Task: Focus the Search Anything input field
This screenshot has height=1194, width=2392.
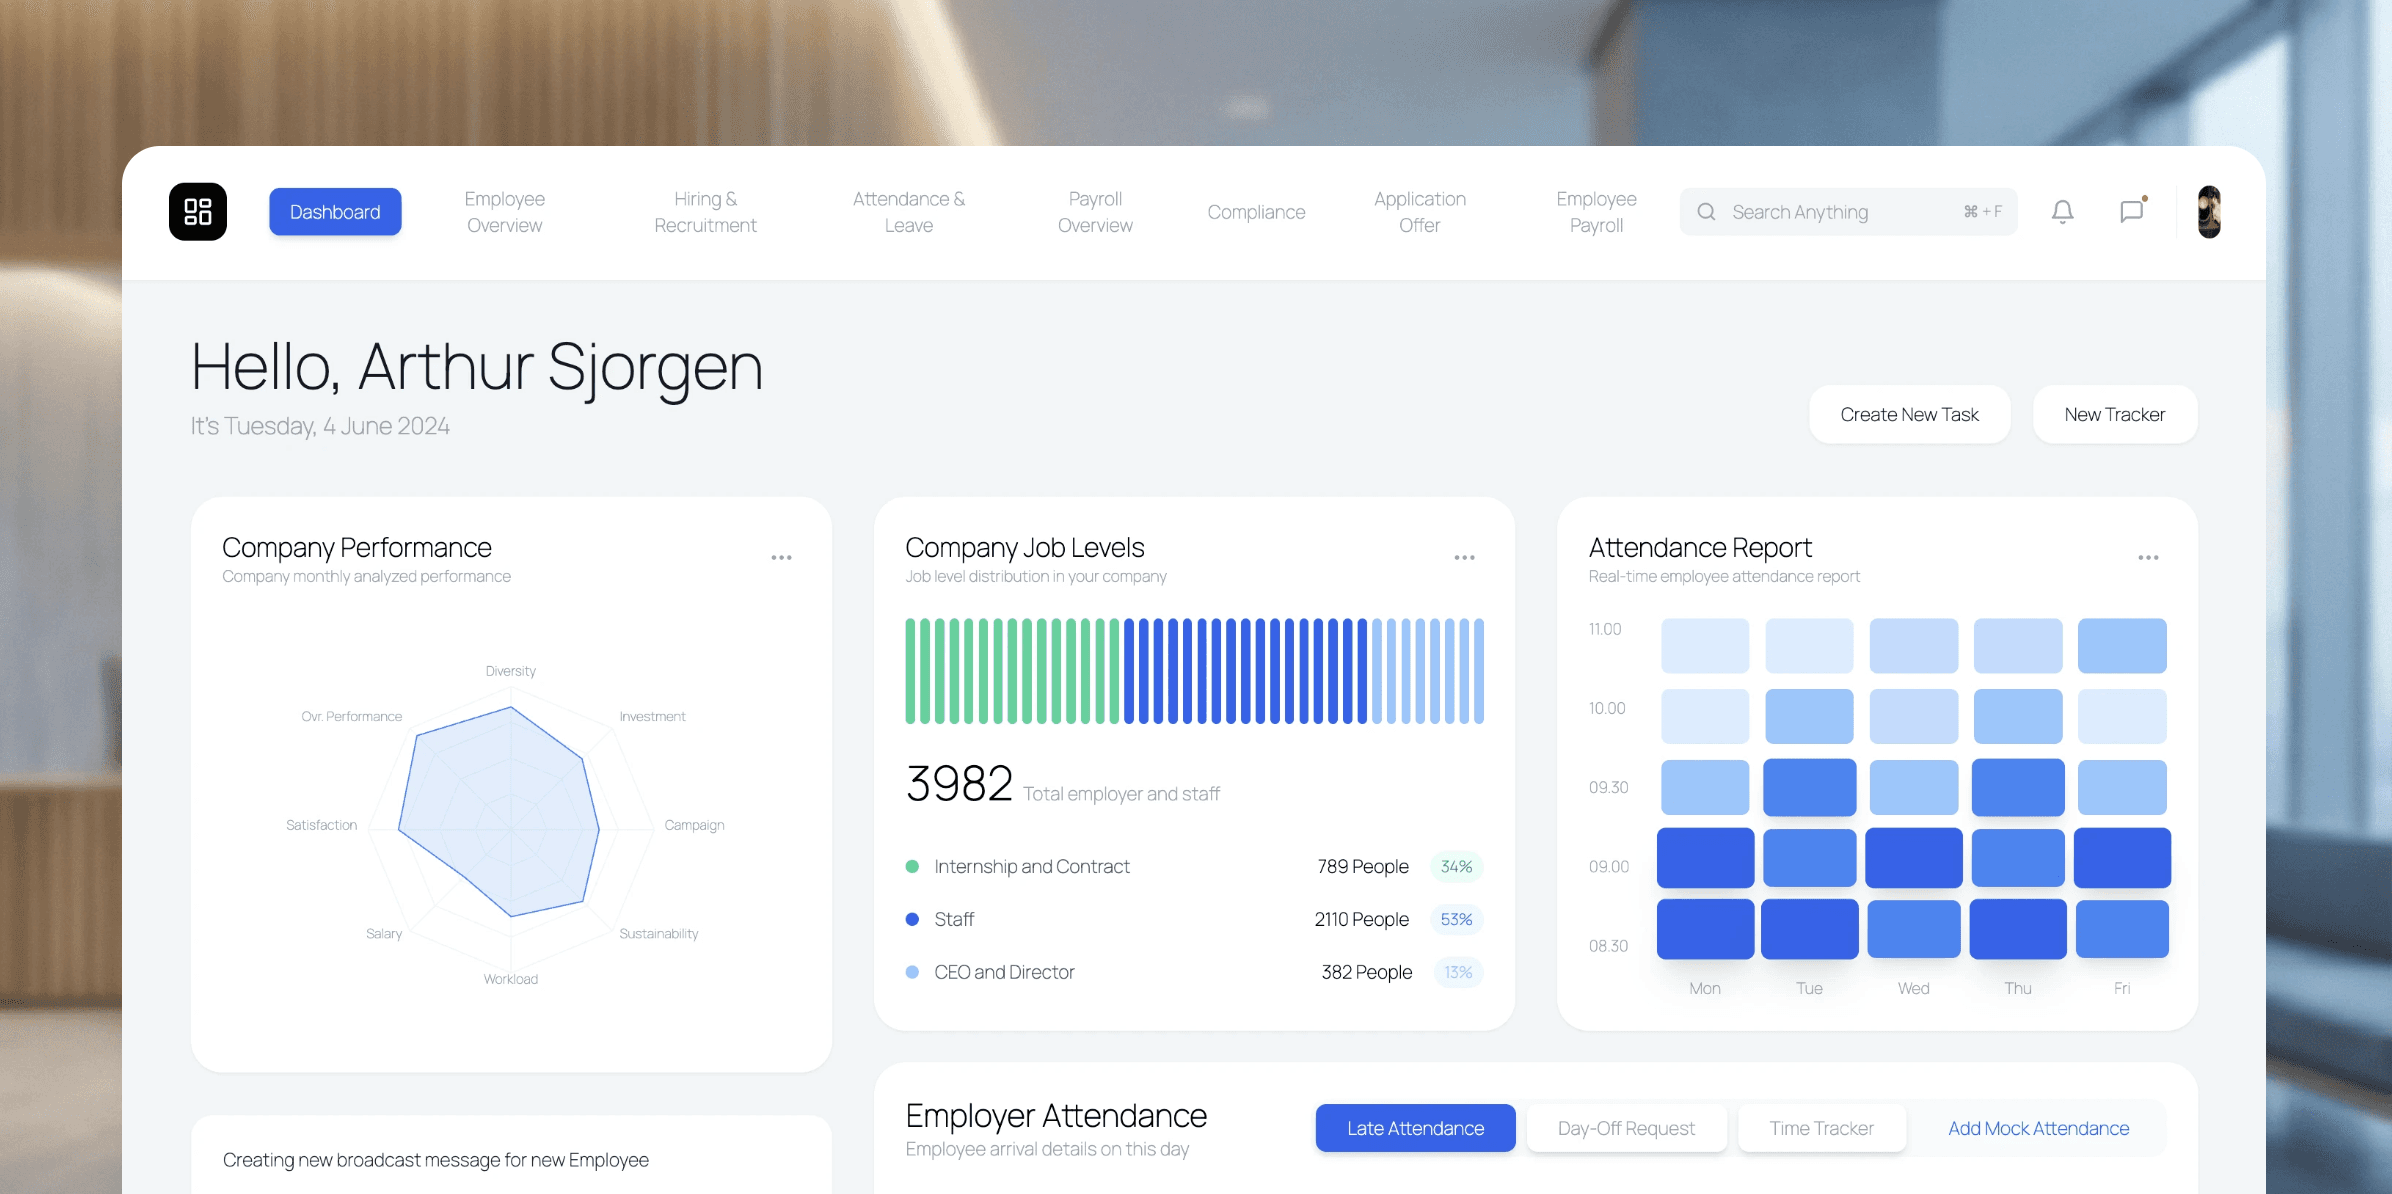Action: tap(1840, 212)
